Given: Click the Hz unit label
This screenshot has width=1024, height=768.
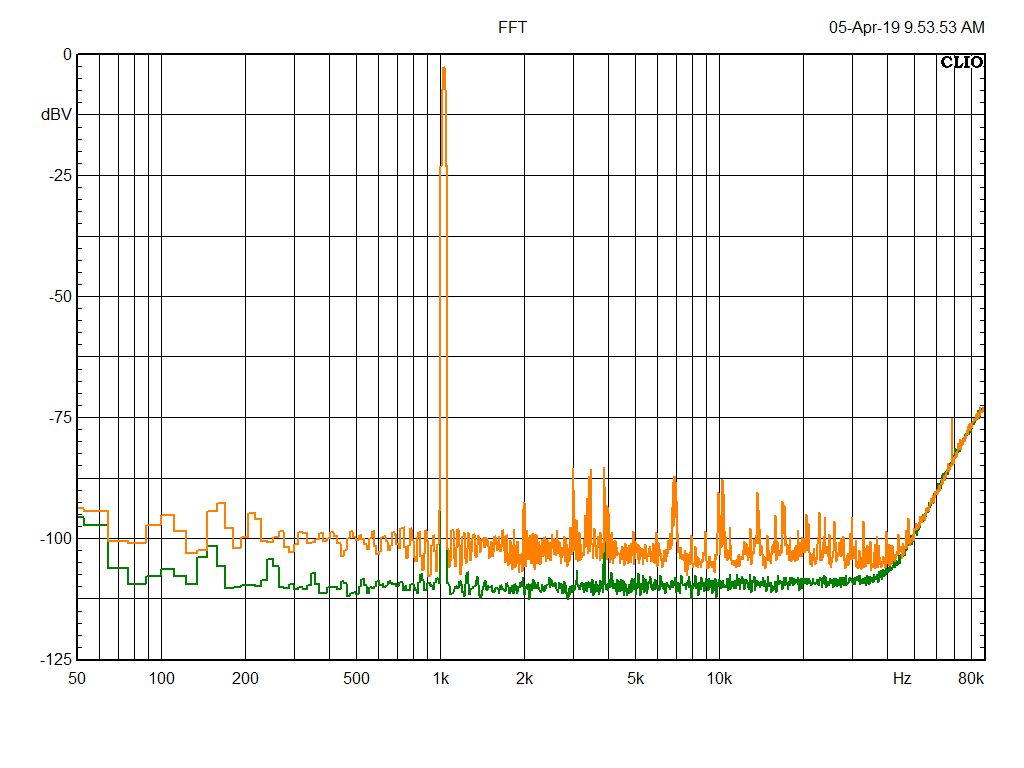Looking at the screenshot, I should pos(902,679).
